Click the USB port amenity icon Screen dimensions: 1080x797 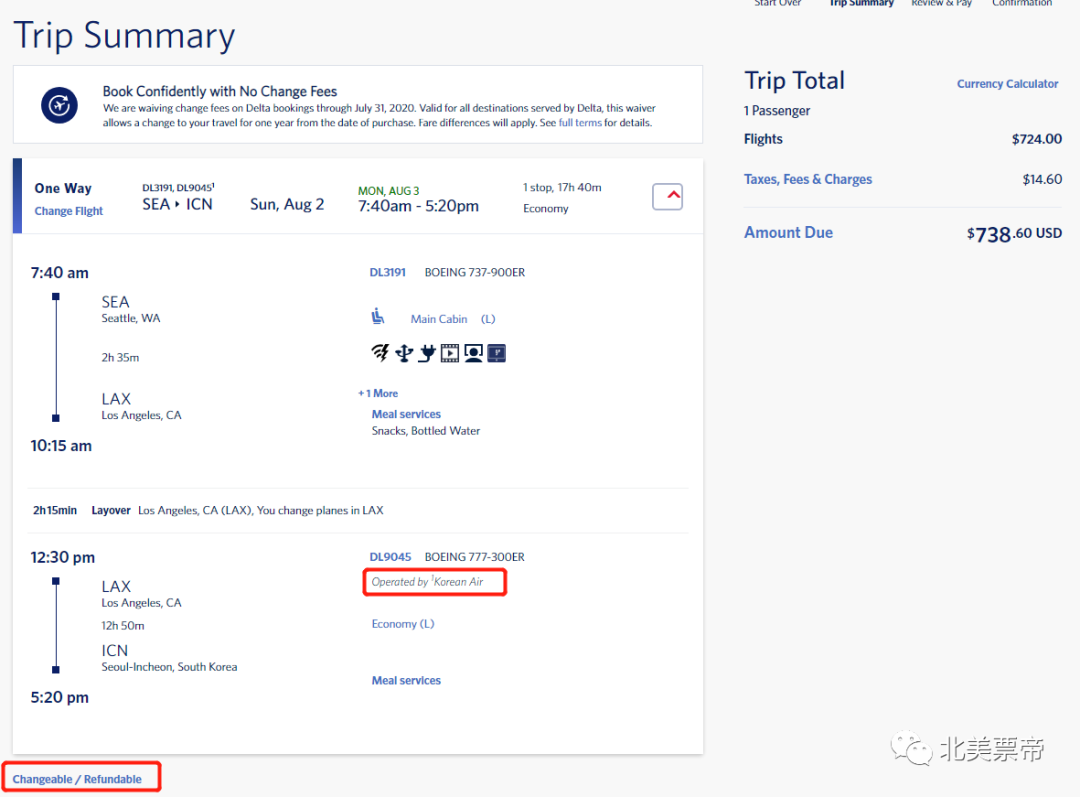click(404, 352)
